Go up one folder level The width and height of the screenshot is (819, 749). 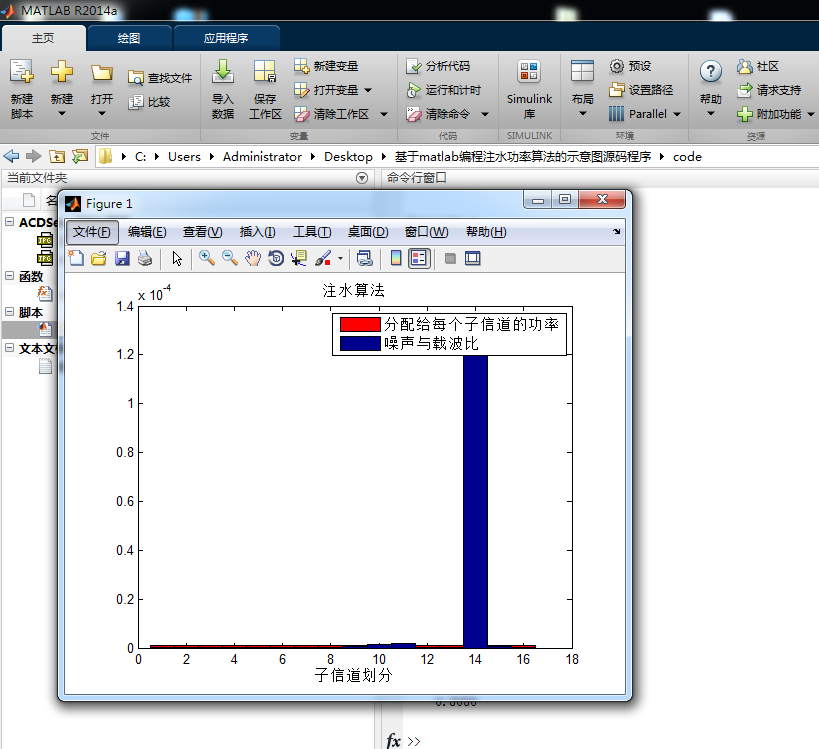(56, 156)
